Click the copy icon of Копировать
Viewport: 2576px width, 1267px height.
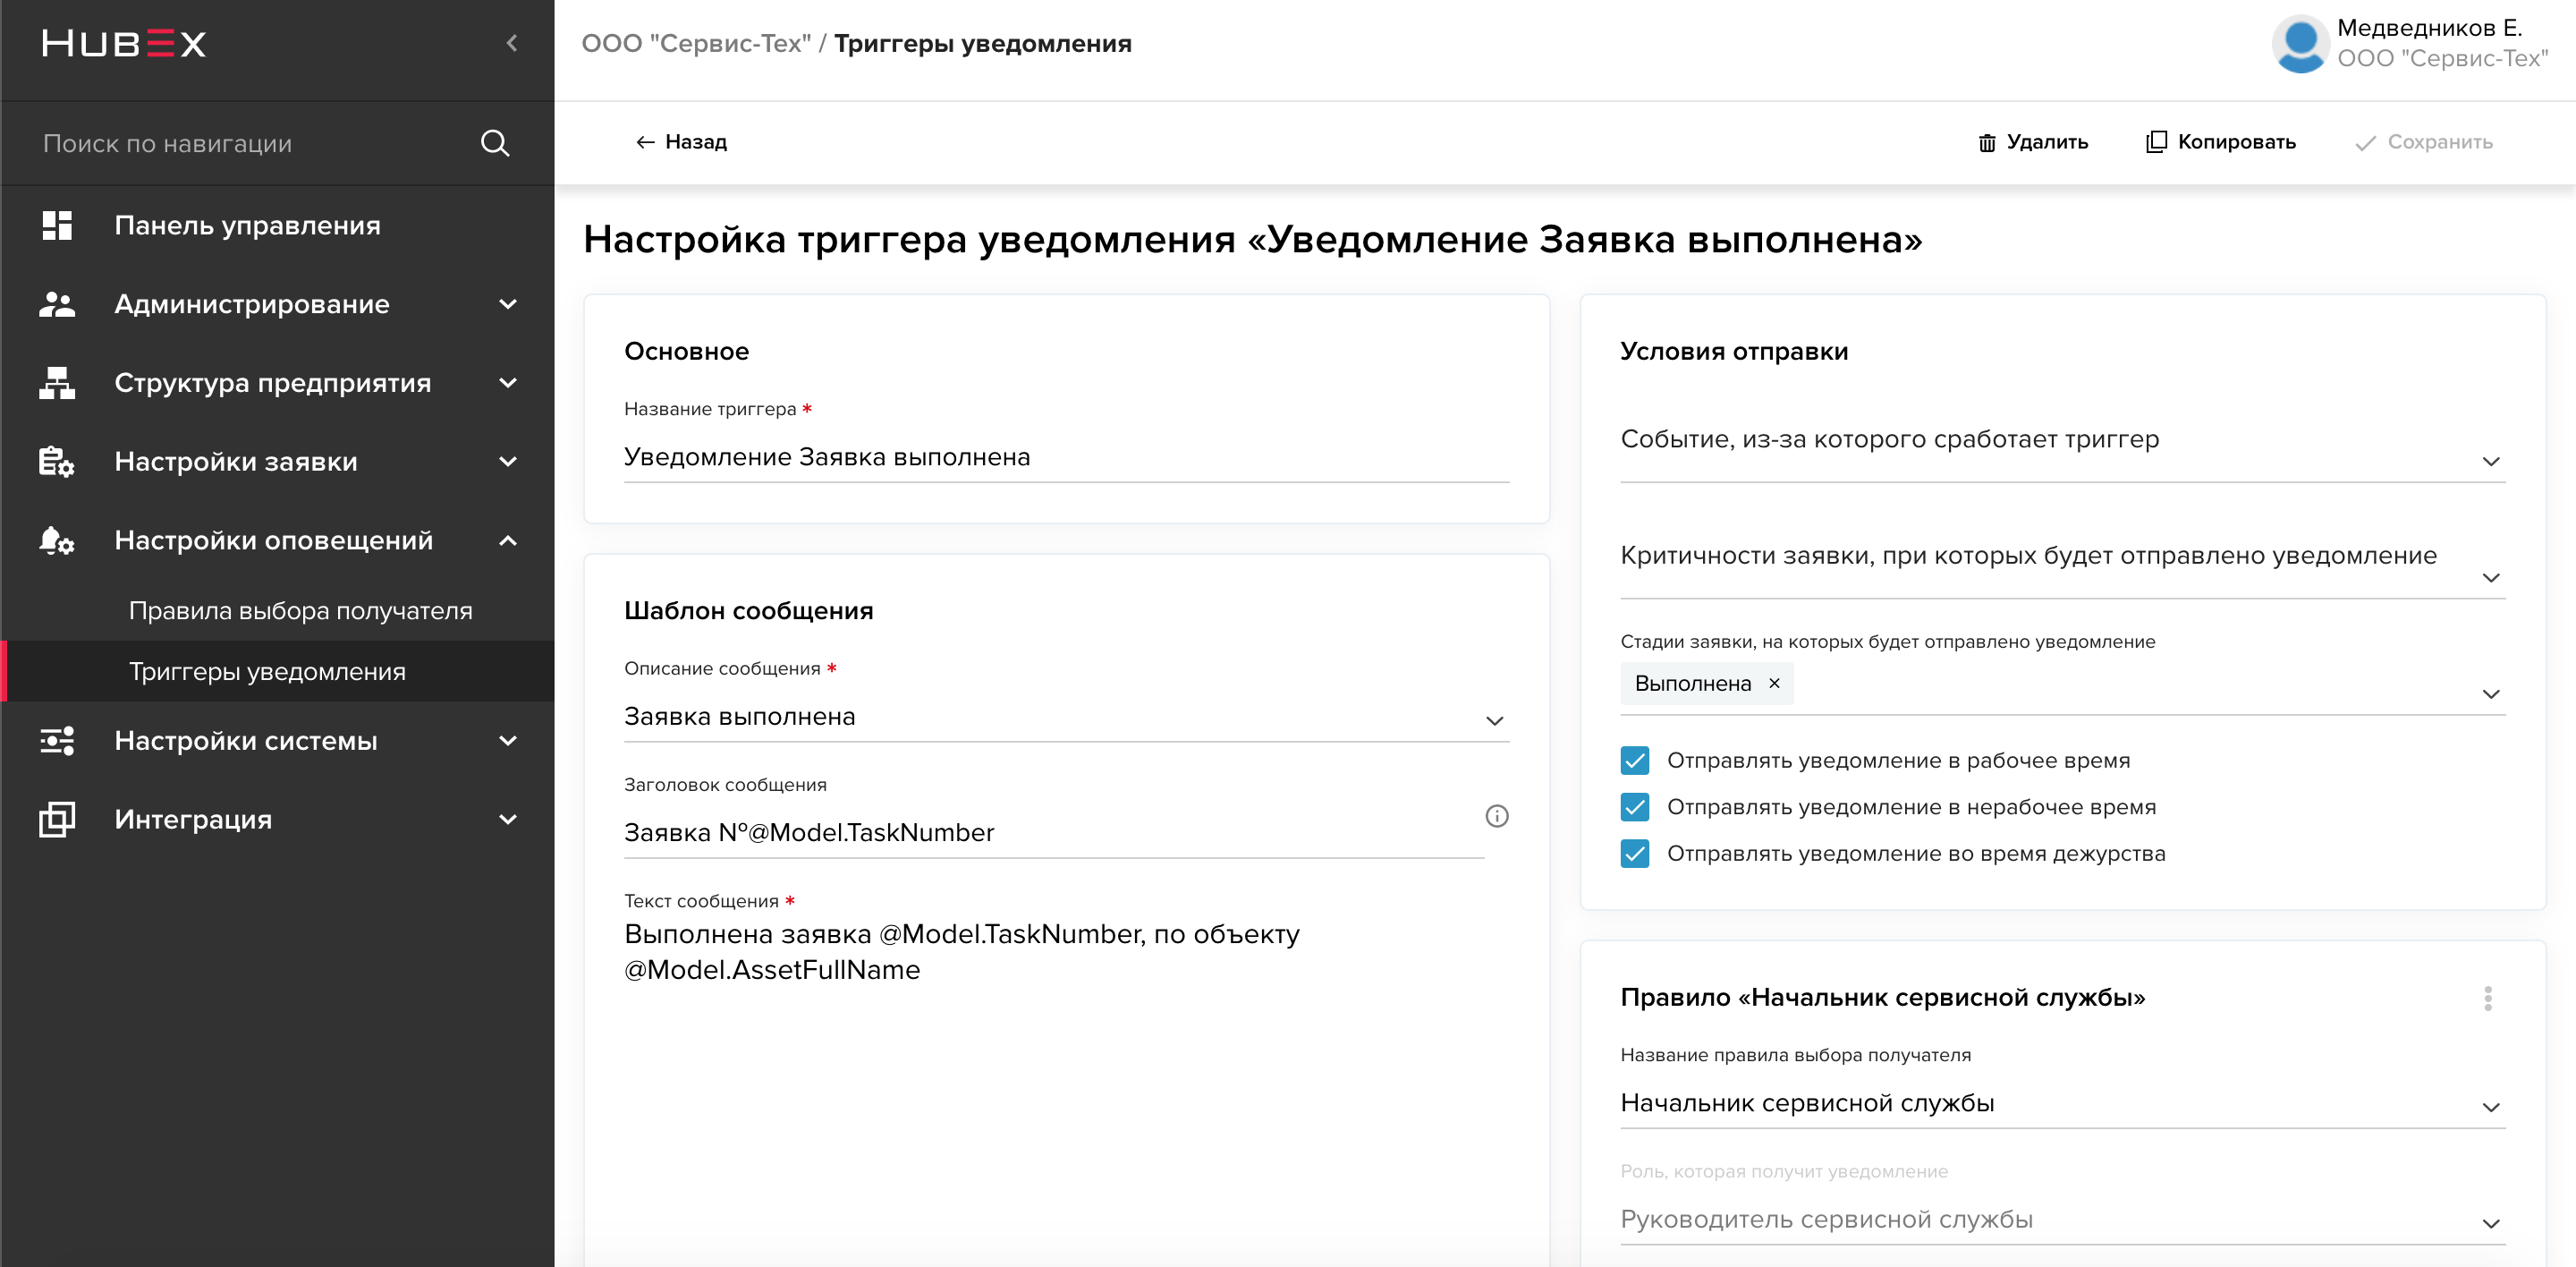(2157, 142)
